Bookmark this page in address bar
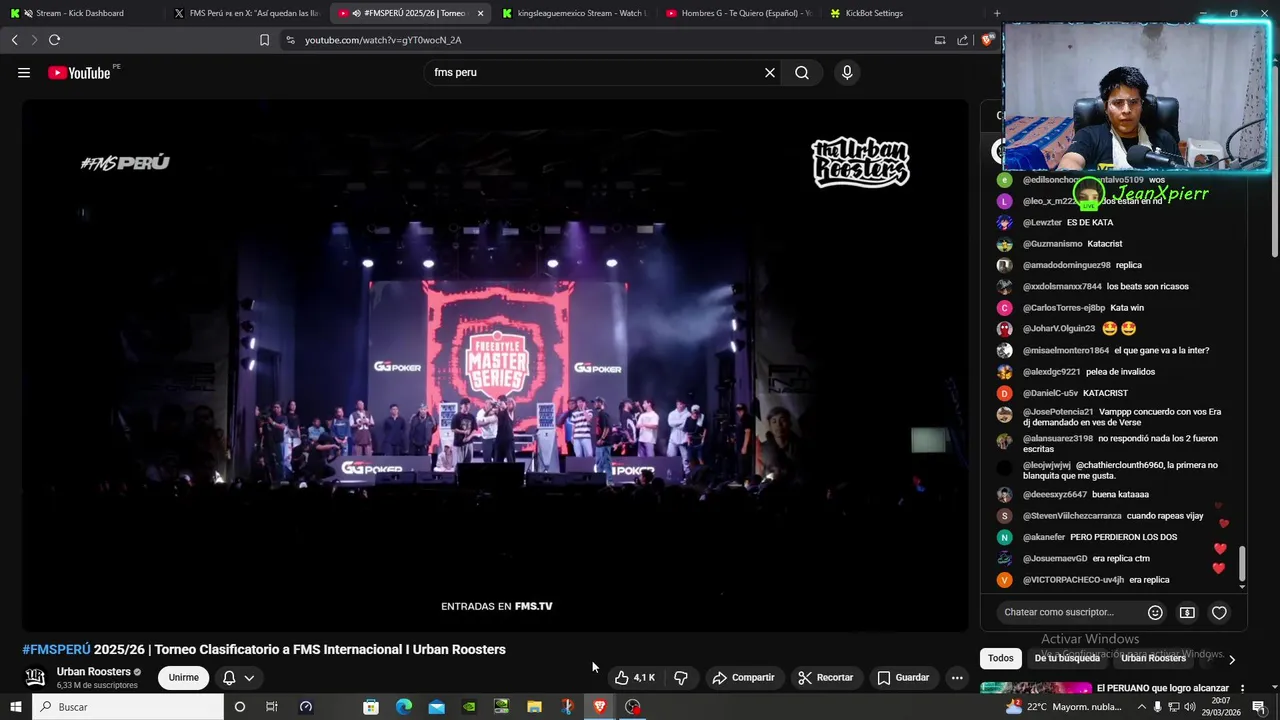The width and height of the screenshot is (1280, 720). tap(264, 40)
